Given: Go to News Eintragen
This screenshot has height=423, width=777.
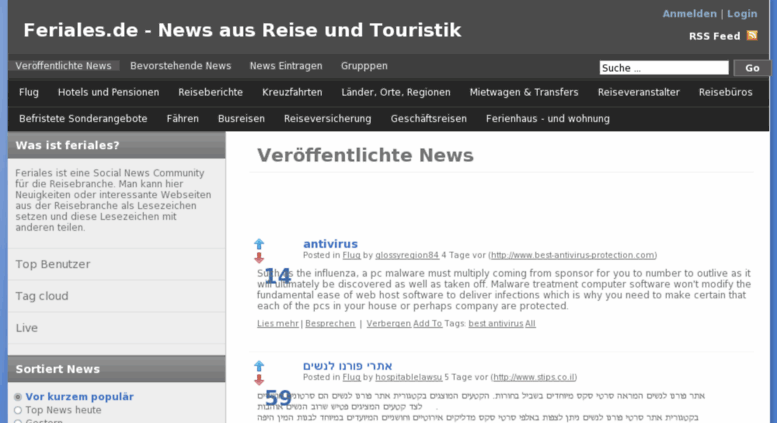Looking at the screenshot, I should [x=286, y=66].
